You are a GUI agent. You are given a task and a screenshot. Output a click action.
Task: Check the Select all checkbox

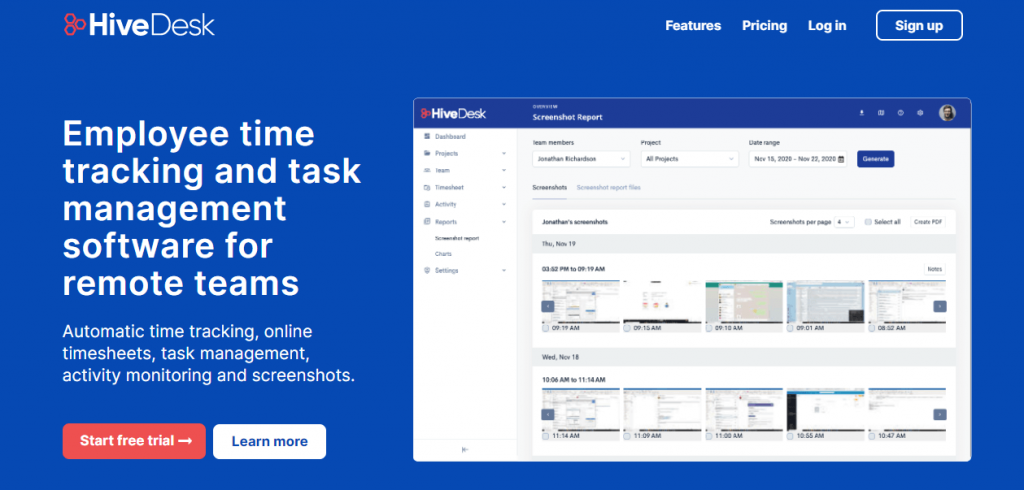[868, 222]
